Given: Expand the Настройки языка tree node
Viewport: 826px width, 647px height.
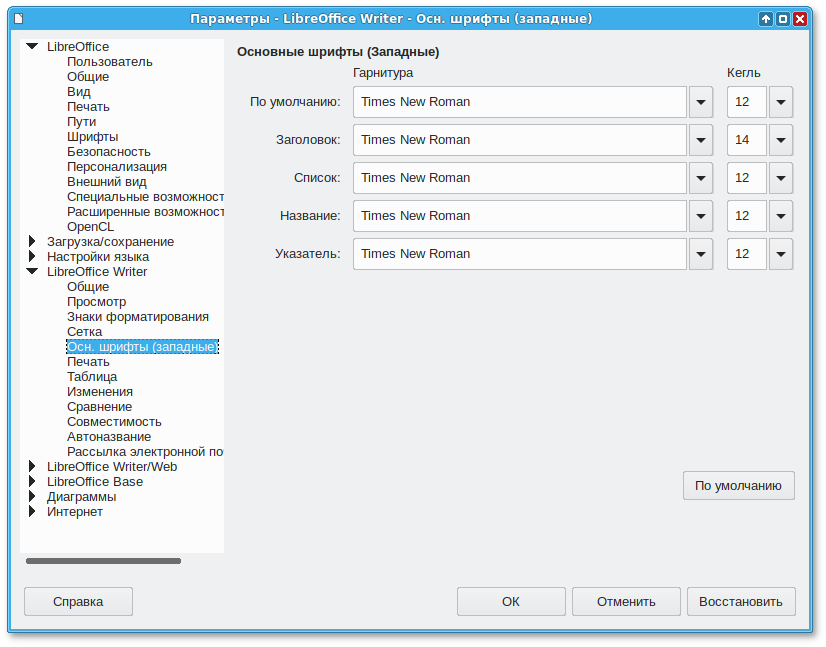Looking at the screenshot, I should point(32,257).
